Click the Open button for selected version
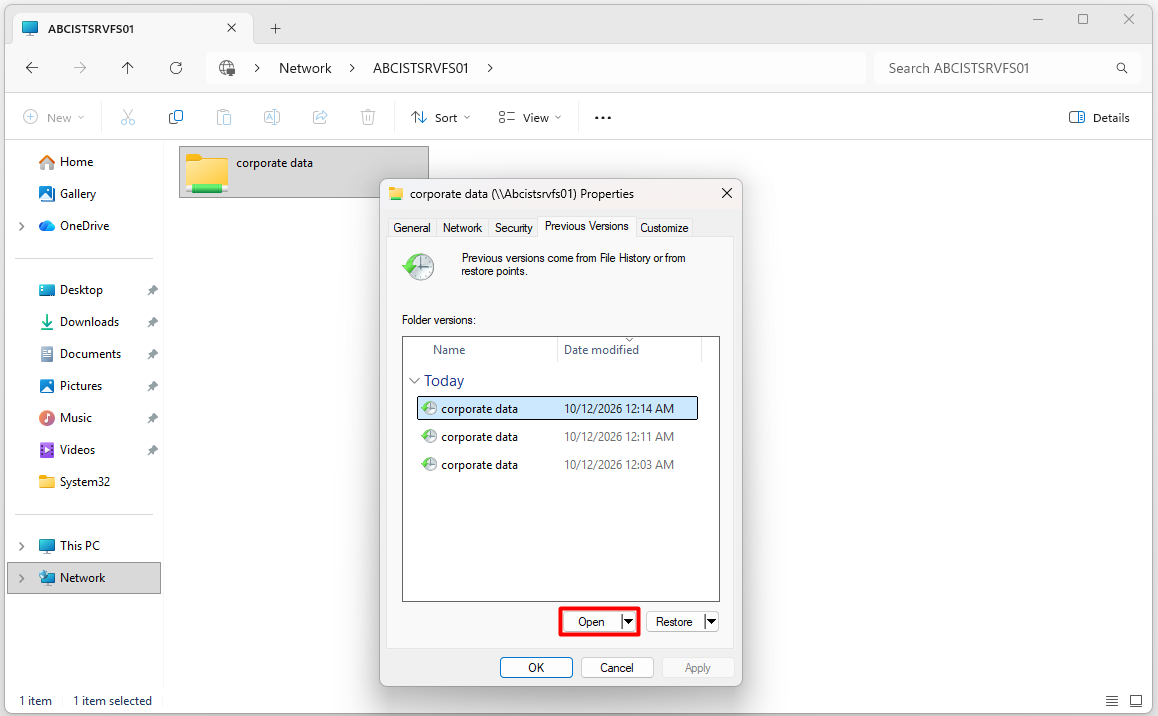Image resolution: width=1158 pixels, height=716 pixels. pos(591,622)
